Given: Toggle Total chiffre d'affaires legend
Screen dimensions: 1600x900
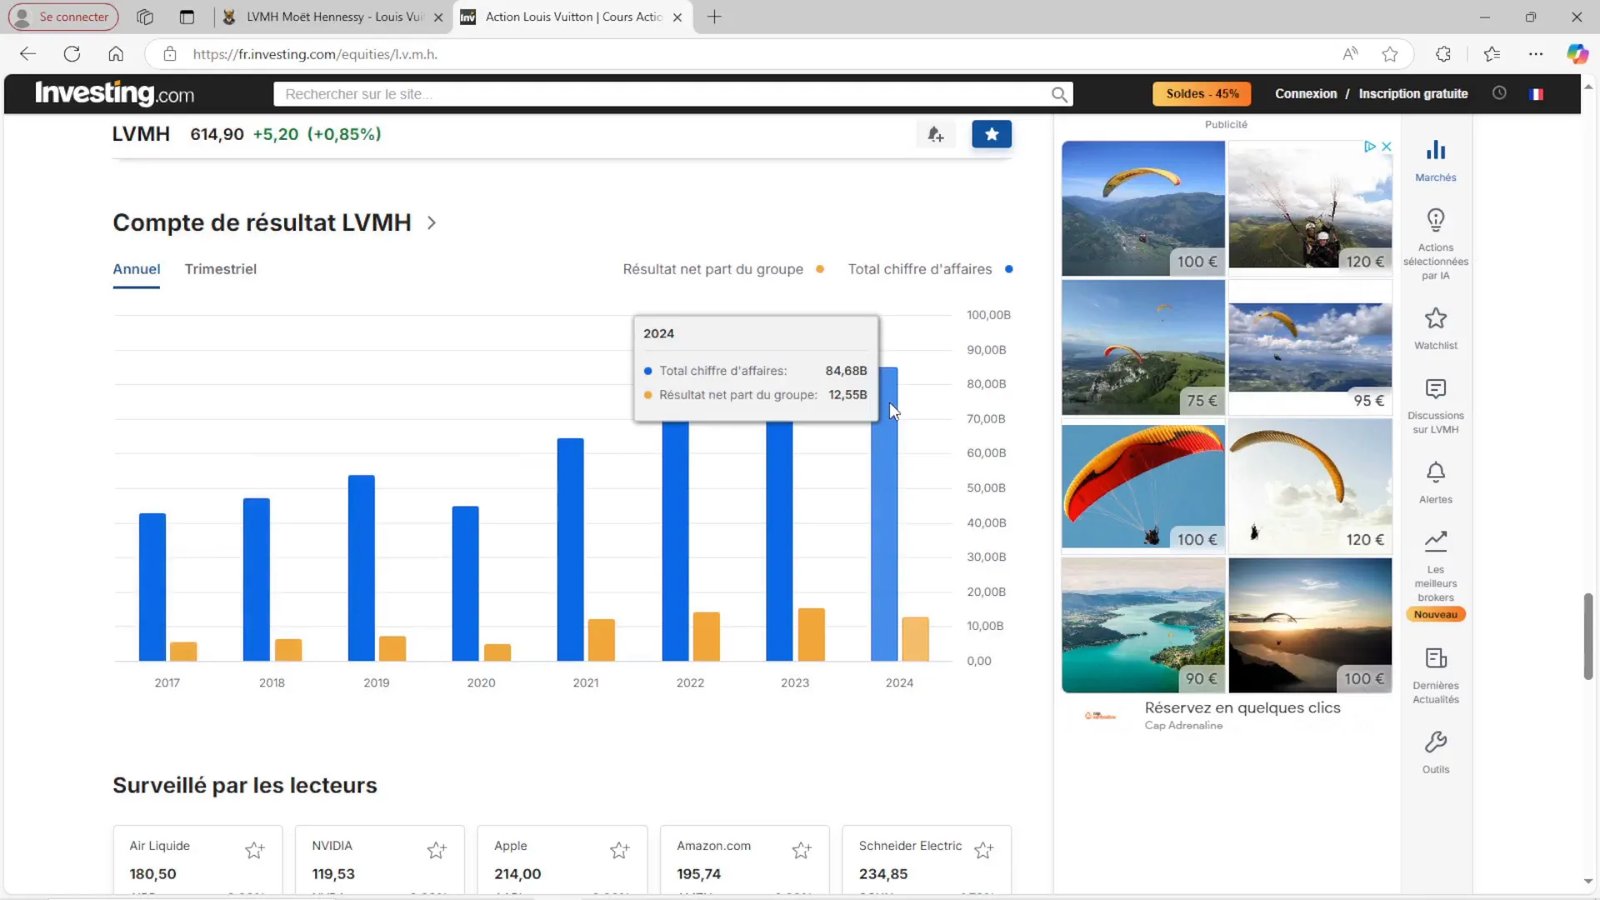Looking at the screenshot, I should click(930, 269).
